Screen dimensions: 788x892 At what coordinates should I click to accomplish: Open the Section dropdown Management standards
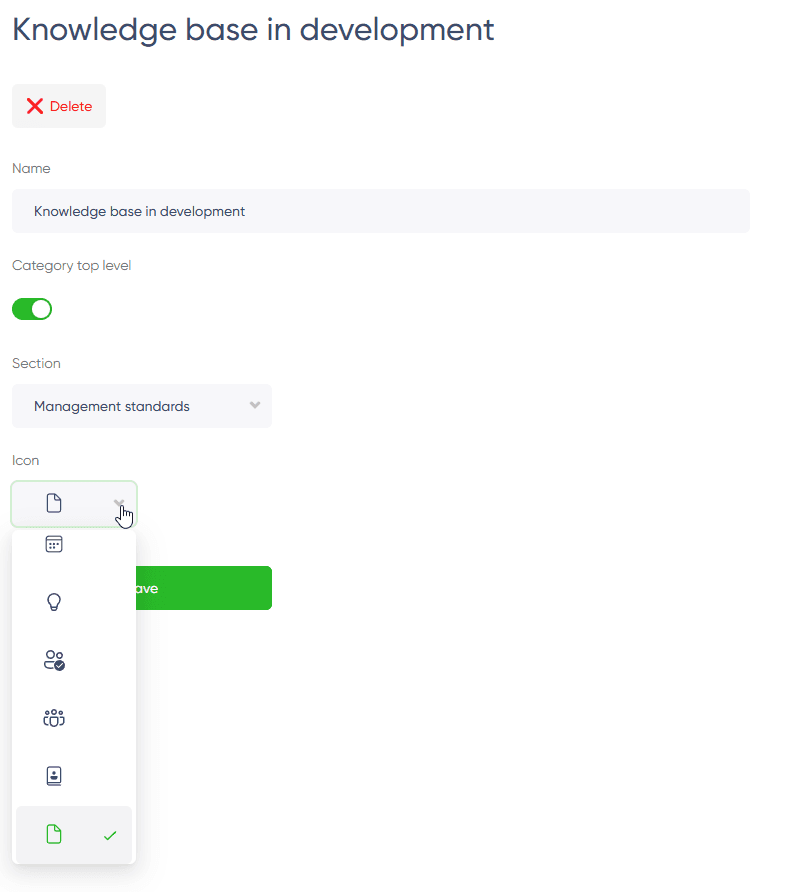pyautogui.click(x=142, y=406)
